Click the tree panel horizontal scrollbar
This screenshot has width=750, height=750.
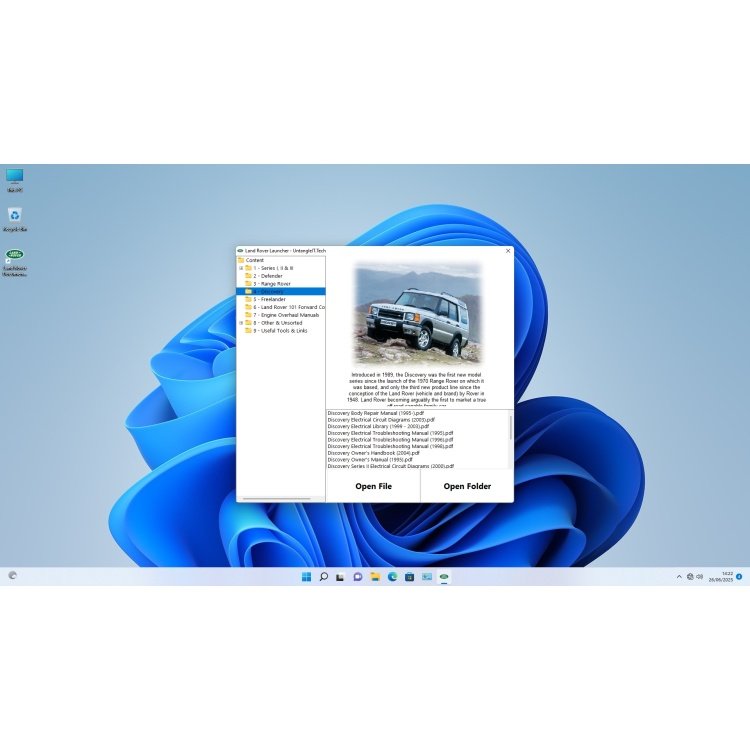tap(277, 499)
